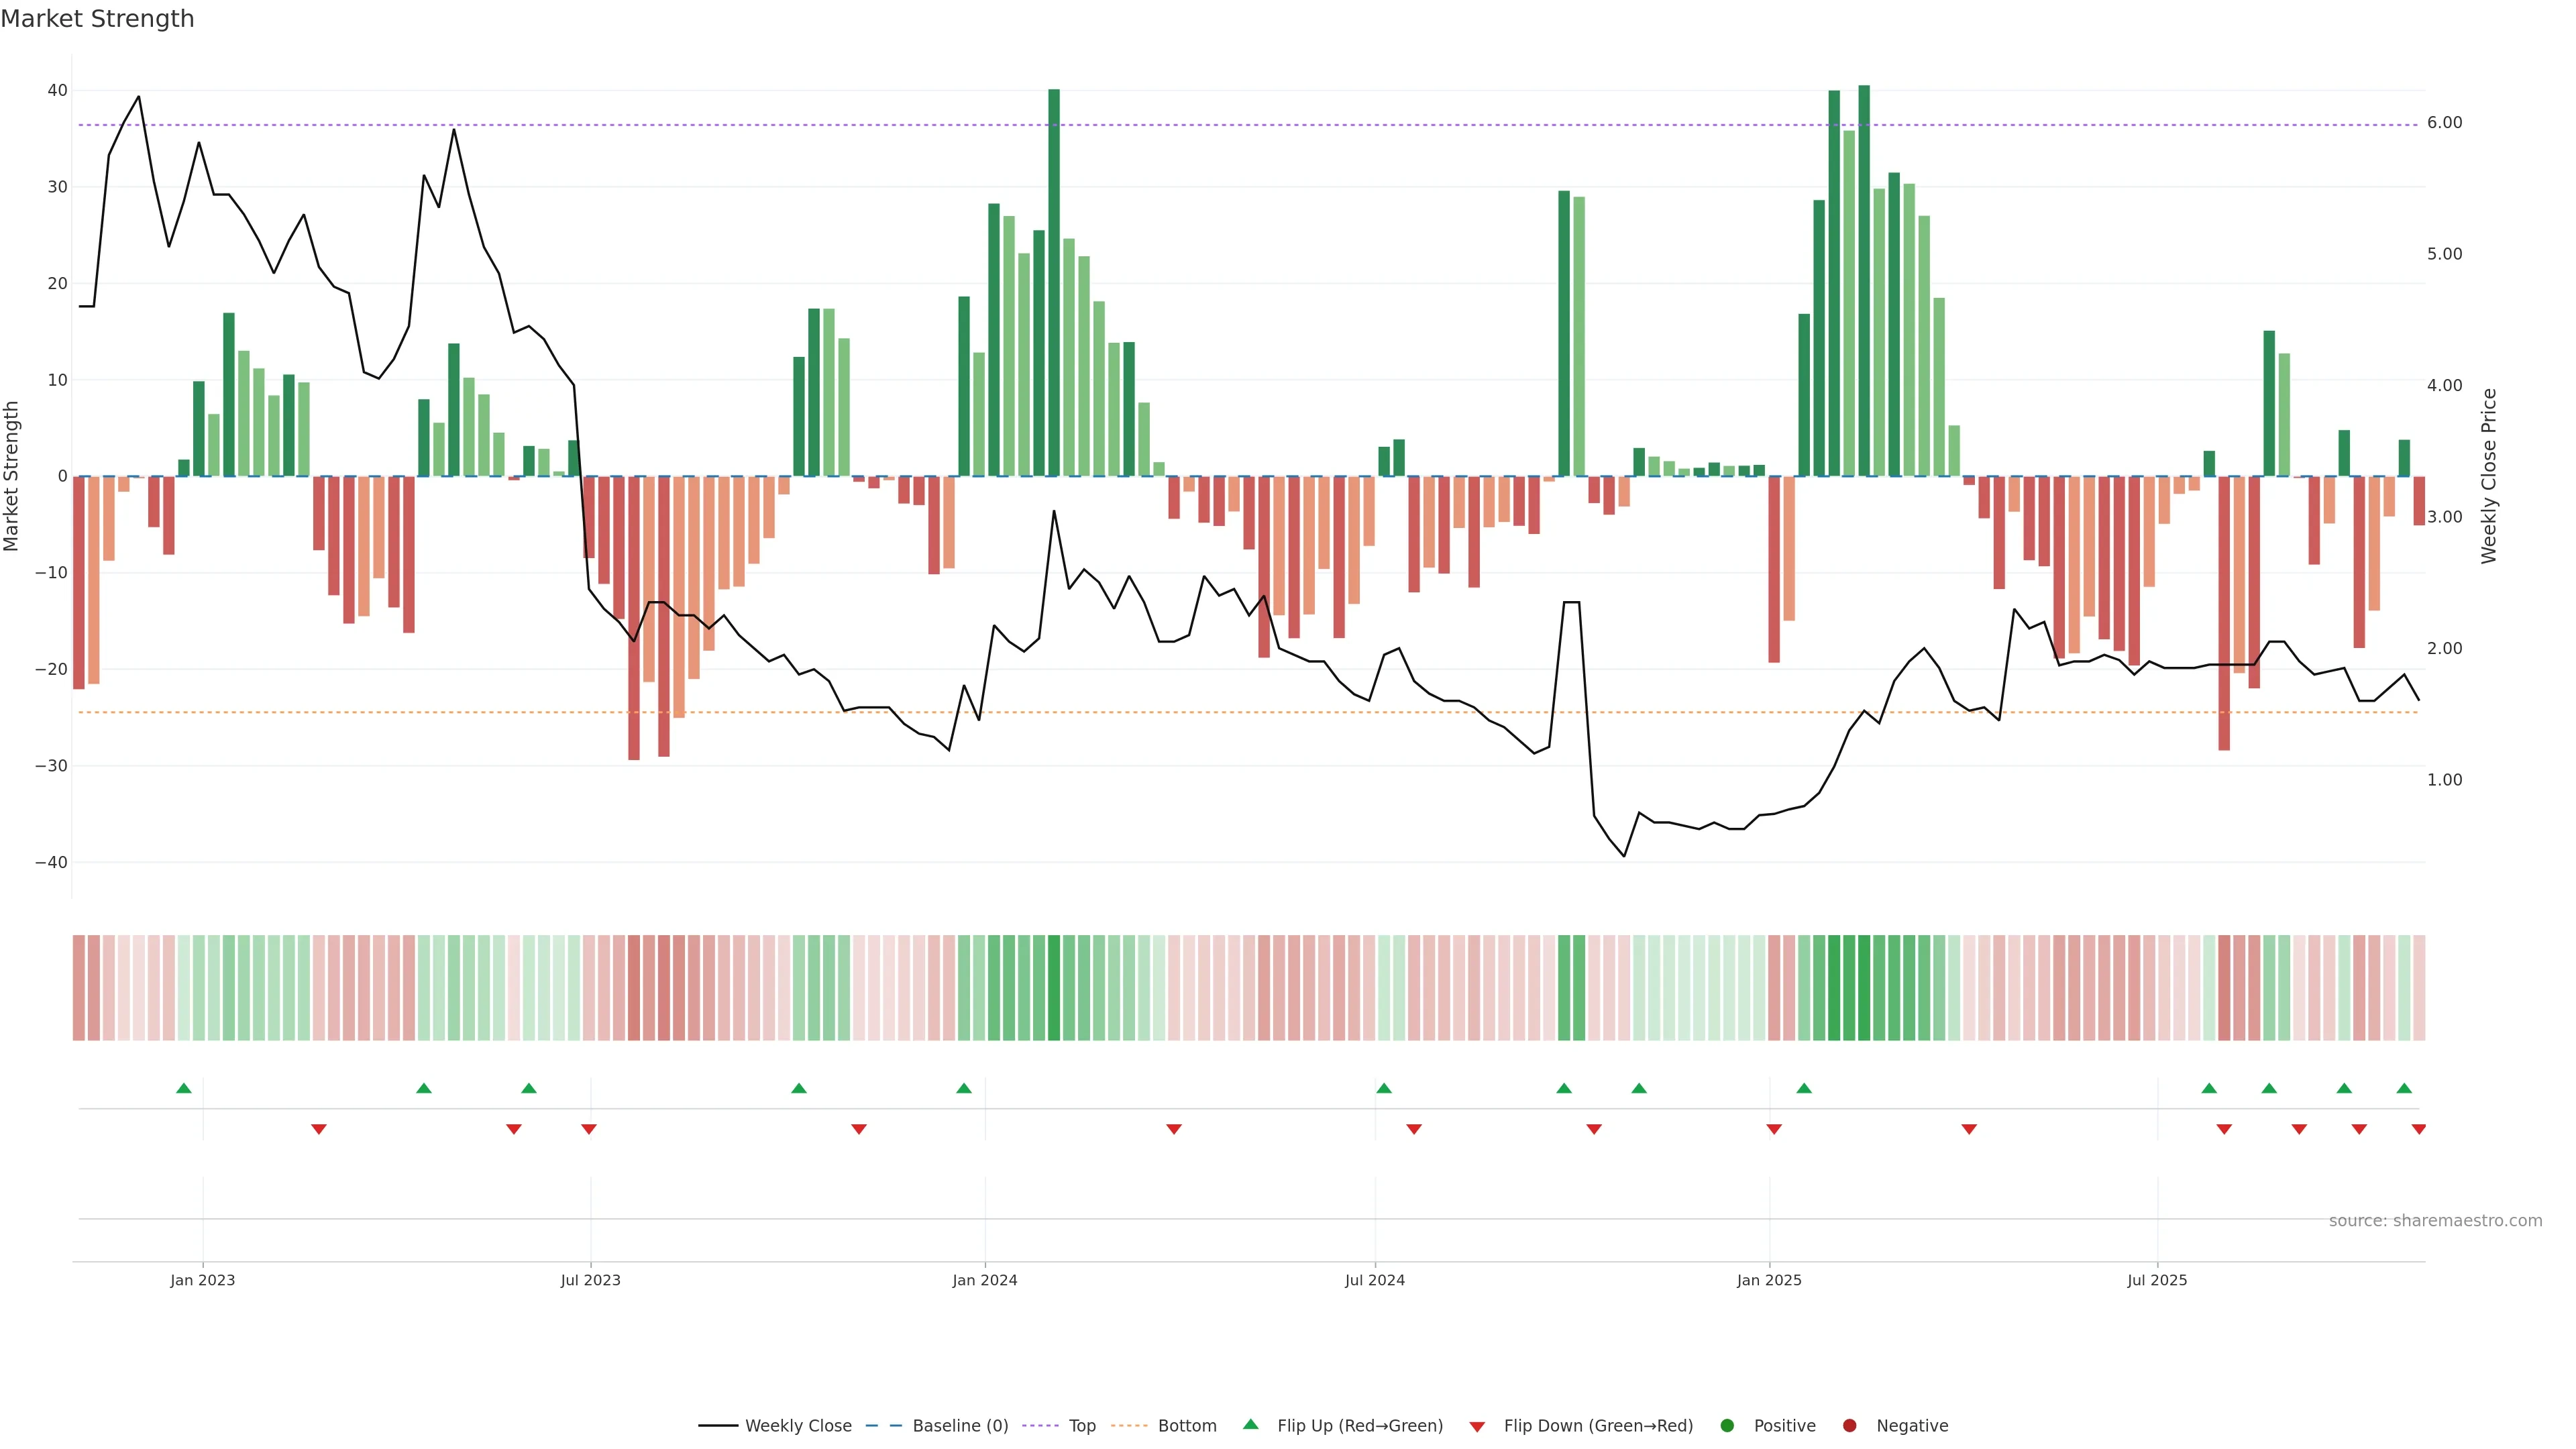Click the last red flip-down triangle marker

click(x=2418, y=1129)
